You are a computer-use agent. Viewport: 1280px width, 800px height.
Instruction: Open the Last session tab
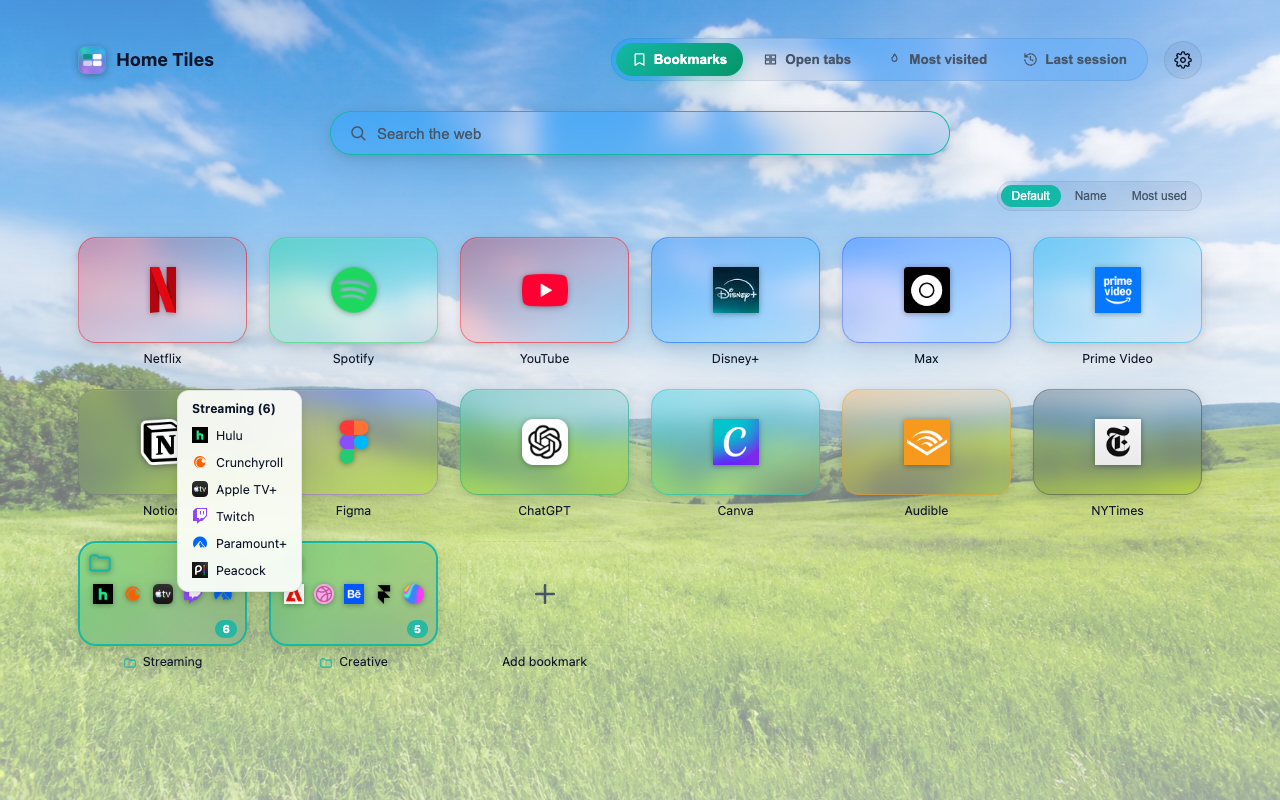1075,60
